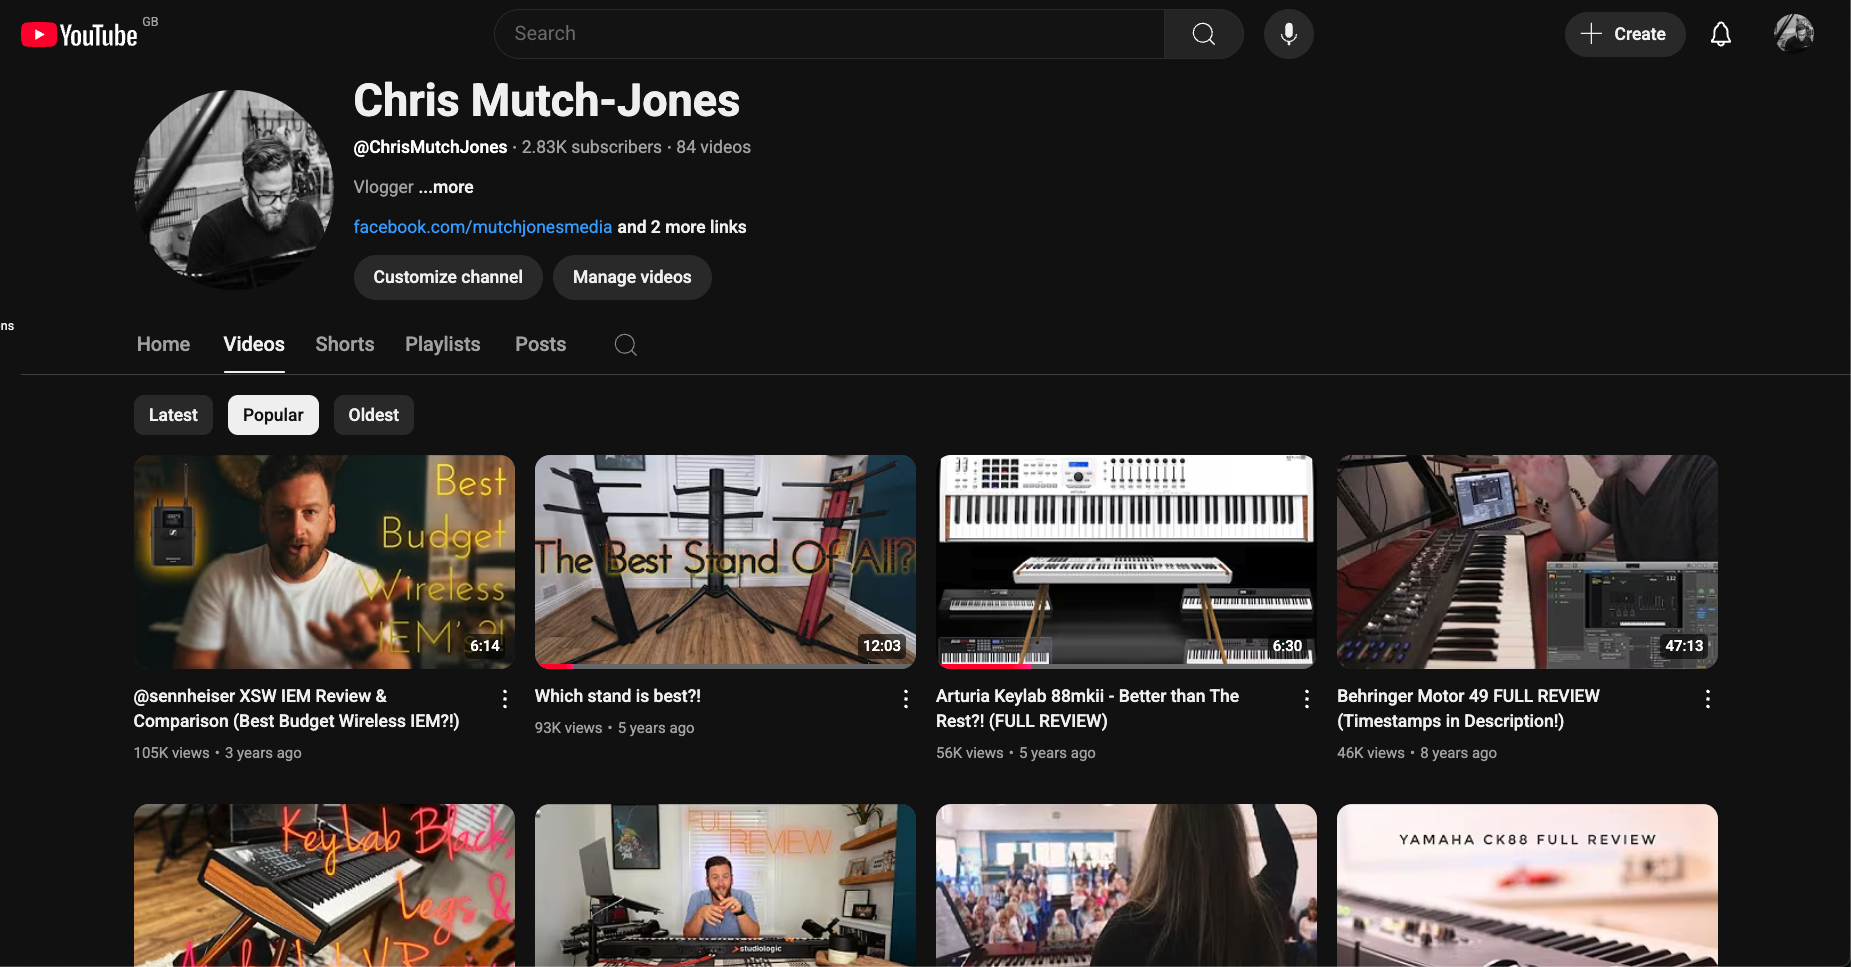Open the studiologic FULL REVIEW thumbnail

(725, 885)
